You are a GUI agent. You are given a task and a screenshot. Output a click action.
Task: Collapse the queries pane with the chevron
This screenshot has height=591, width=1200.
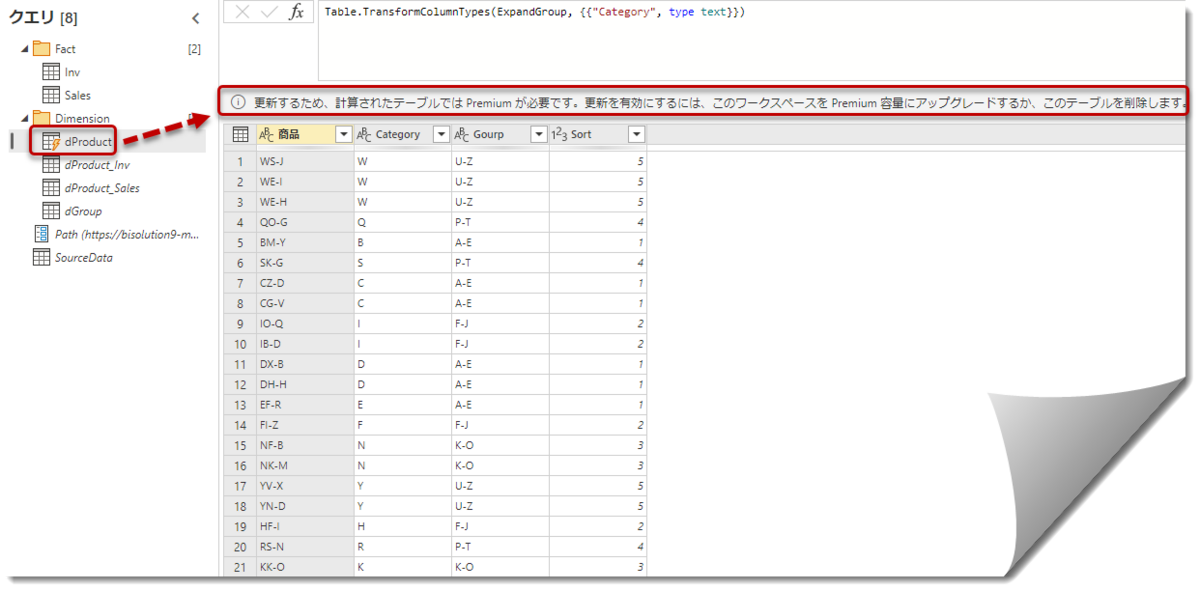click(195, 18)
